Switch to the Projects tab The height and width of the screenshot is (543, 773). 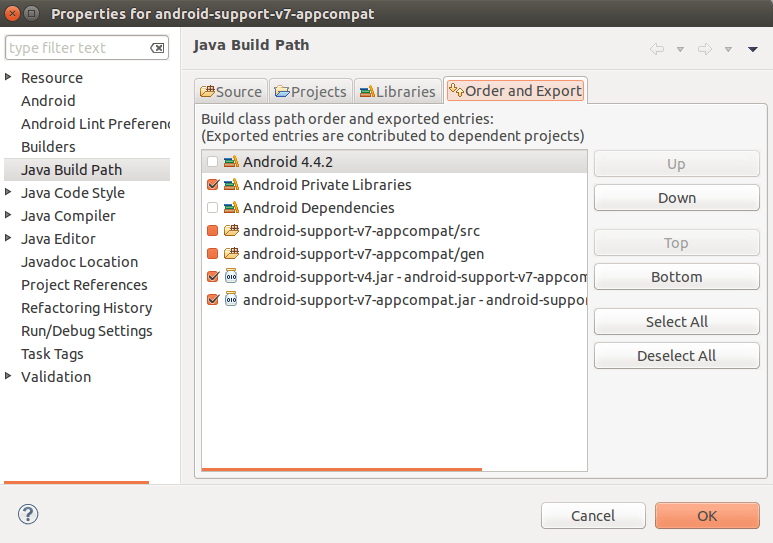(311, 91)
